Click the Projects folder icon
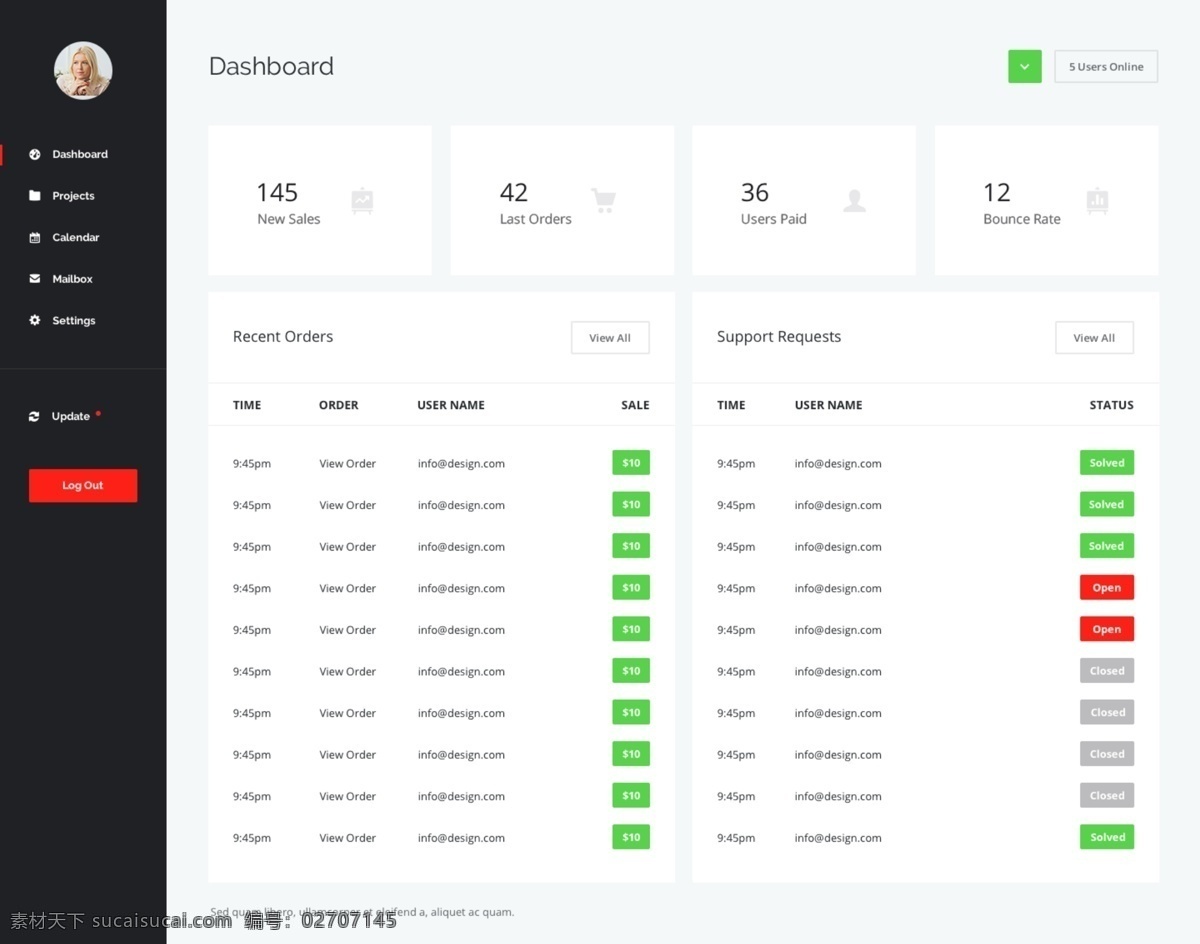 (x=35, y=196)
